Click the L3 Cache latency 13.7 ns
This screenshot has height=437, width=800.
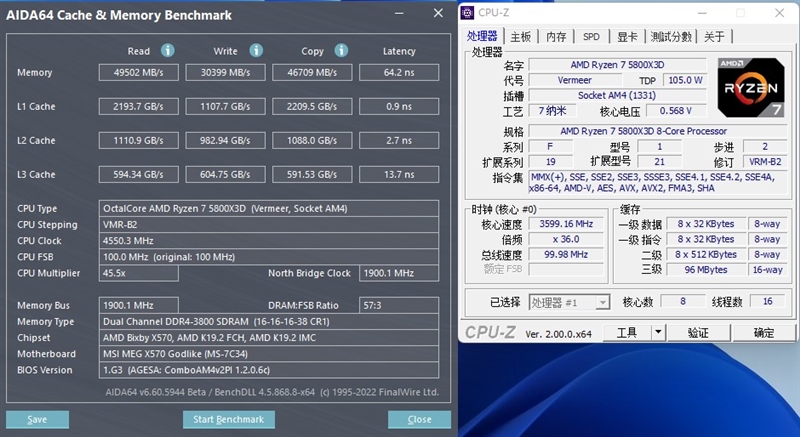click(x=399, y=174)
